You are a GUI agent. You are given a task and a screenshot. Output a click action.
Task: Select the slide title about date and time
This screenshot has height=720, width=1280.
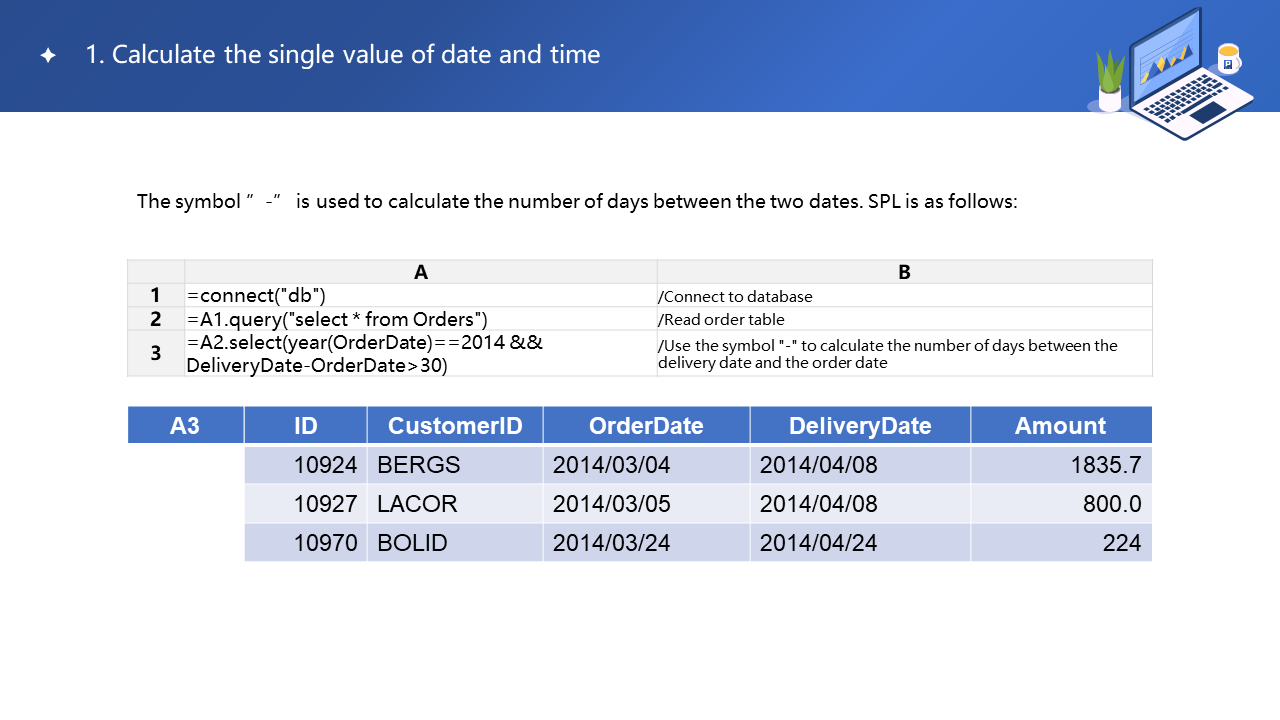342,54
